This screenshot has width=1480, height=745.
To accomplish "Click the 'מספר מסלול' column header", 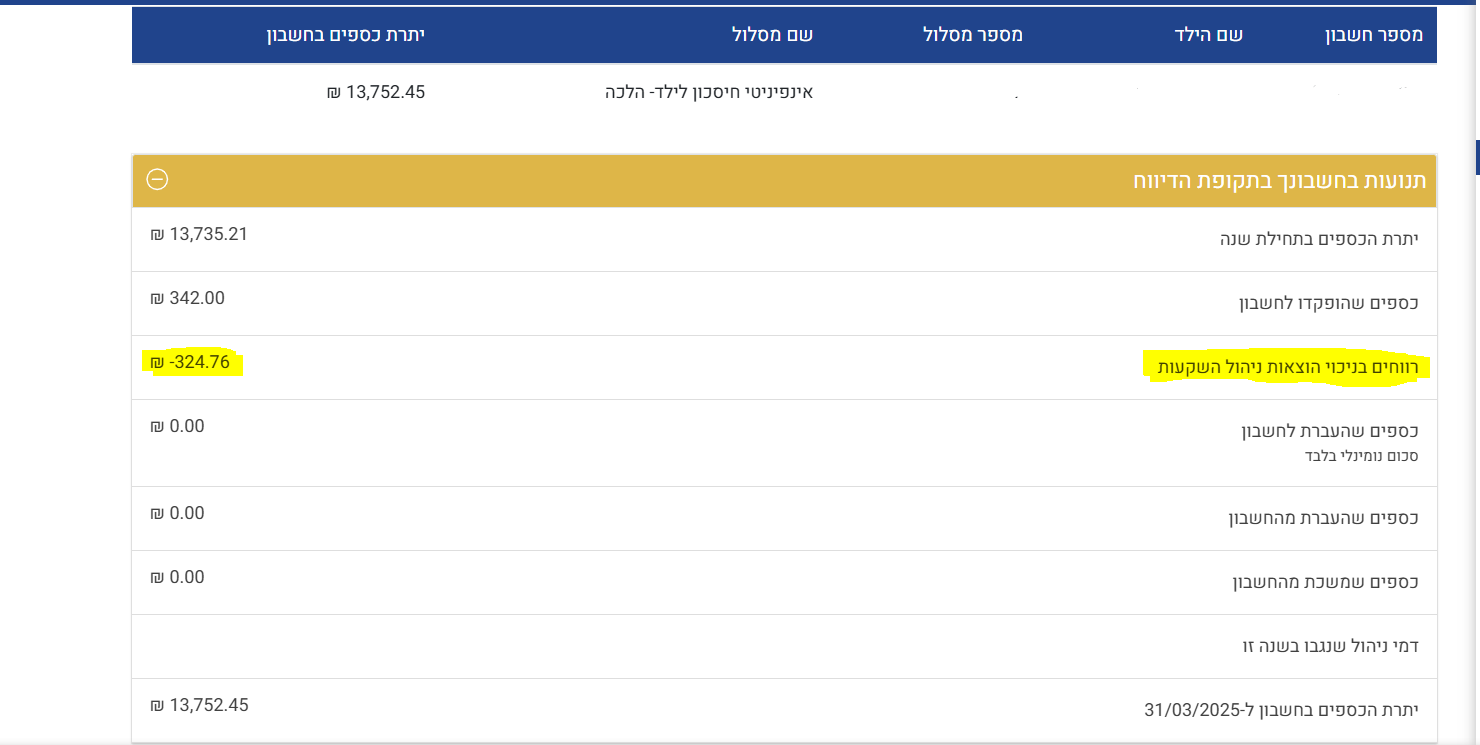I will click(x=972, y=35).
